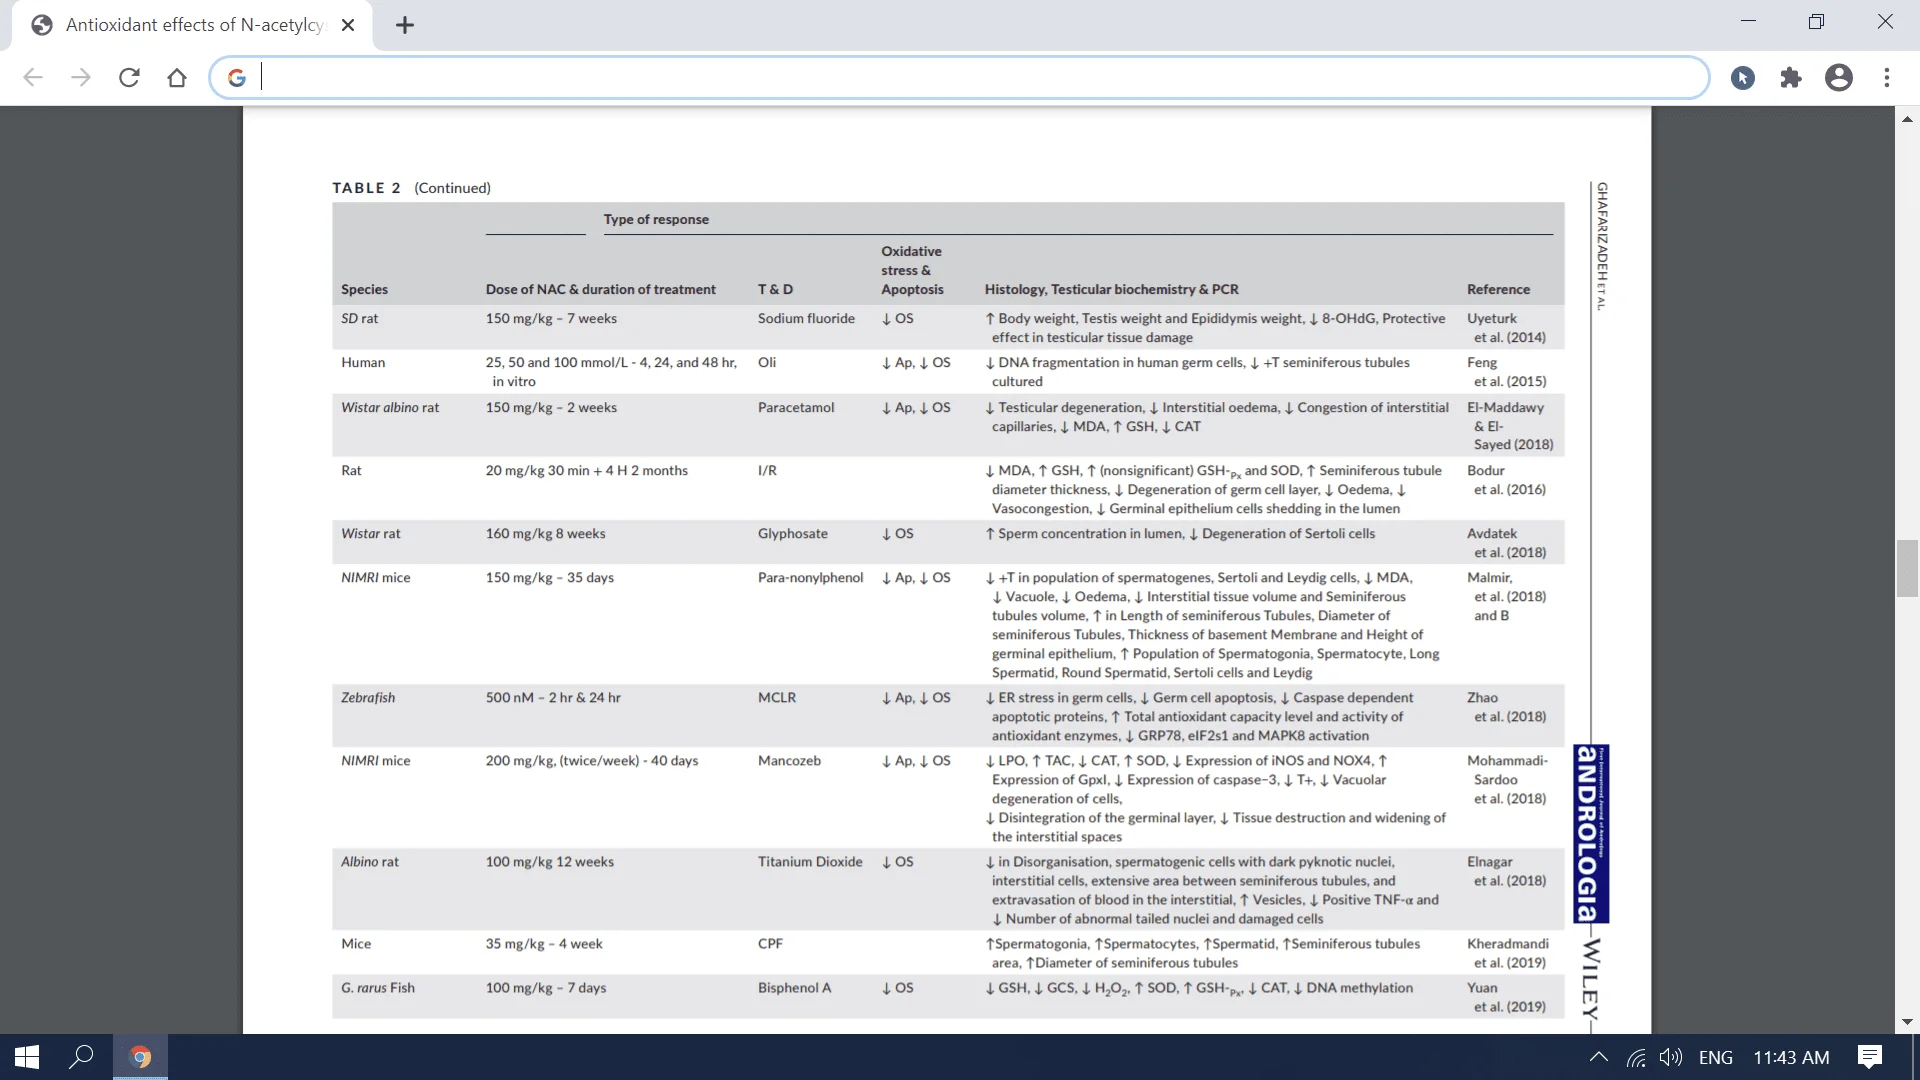Click the '500 nM – 2 hr & 24 hr' dose cell
The height and width of the screenshot is (1080, 1920).
tap(553, 697)
